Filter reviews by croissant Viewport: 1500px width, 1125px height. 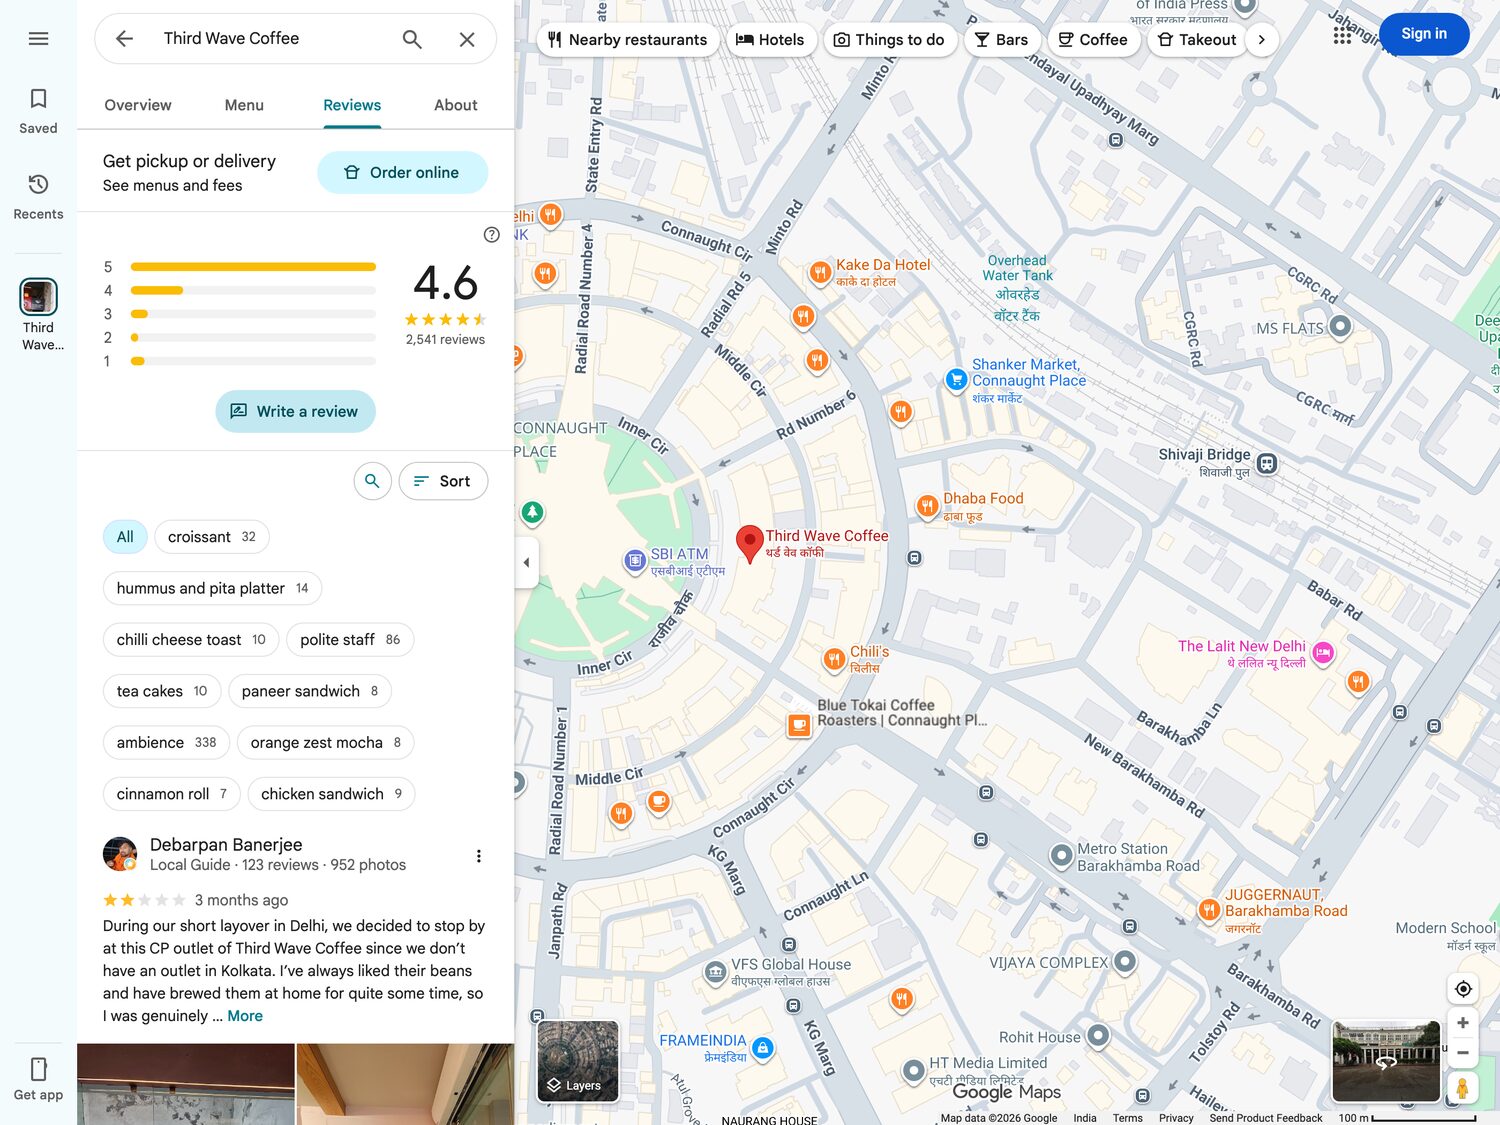click(x=212, y=537)
